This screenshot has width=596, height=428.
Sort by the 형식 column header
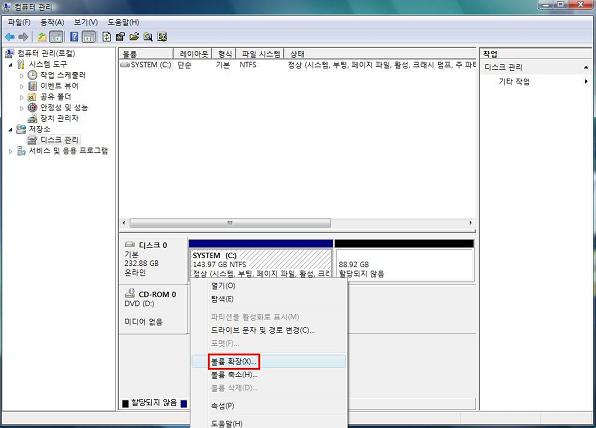[224, 54]
